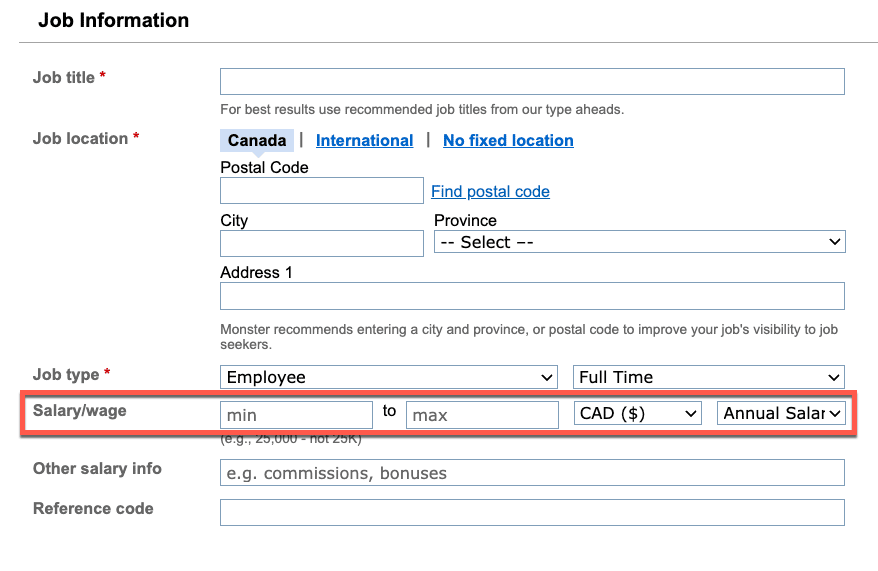Focus the Postal Code text box
This screenshot has width=878, height=571.
pos(321,191)
